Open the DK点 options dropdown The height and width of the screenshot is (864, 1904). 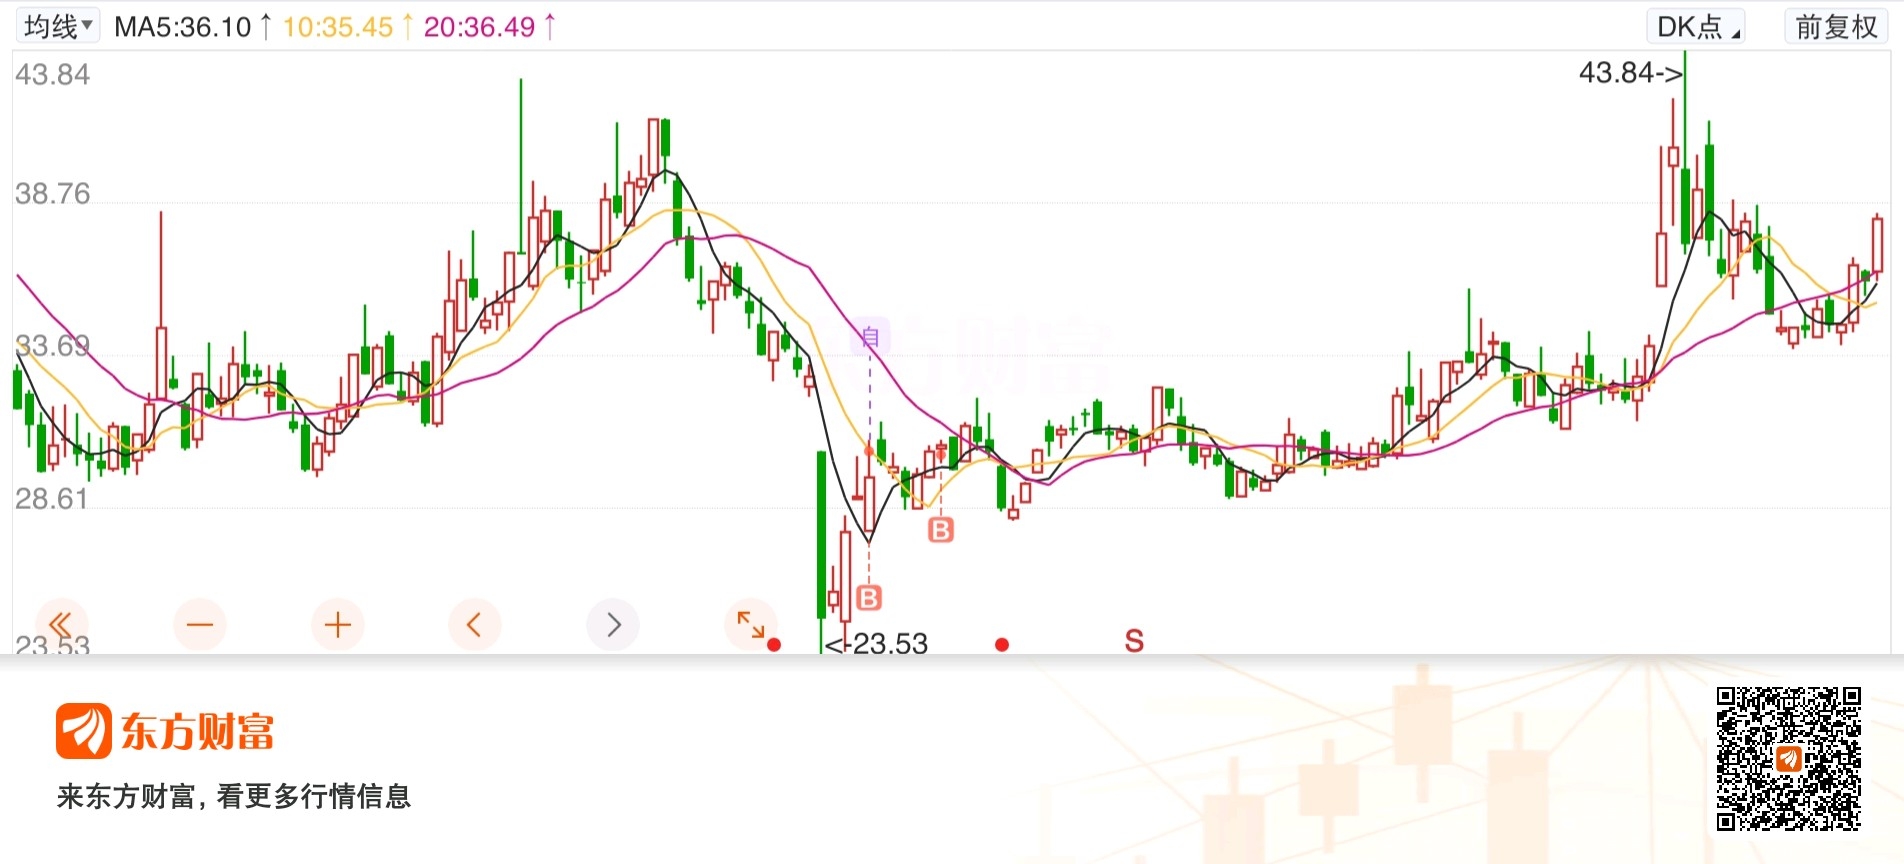1696,27
